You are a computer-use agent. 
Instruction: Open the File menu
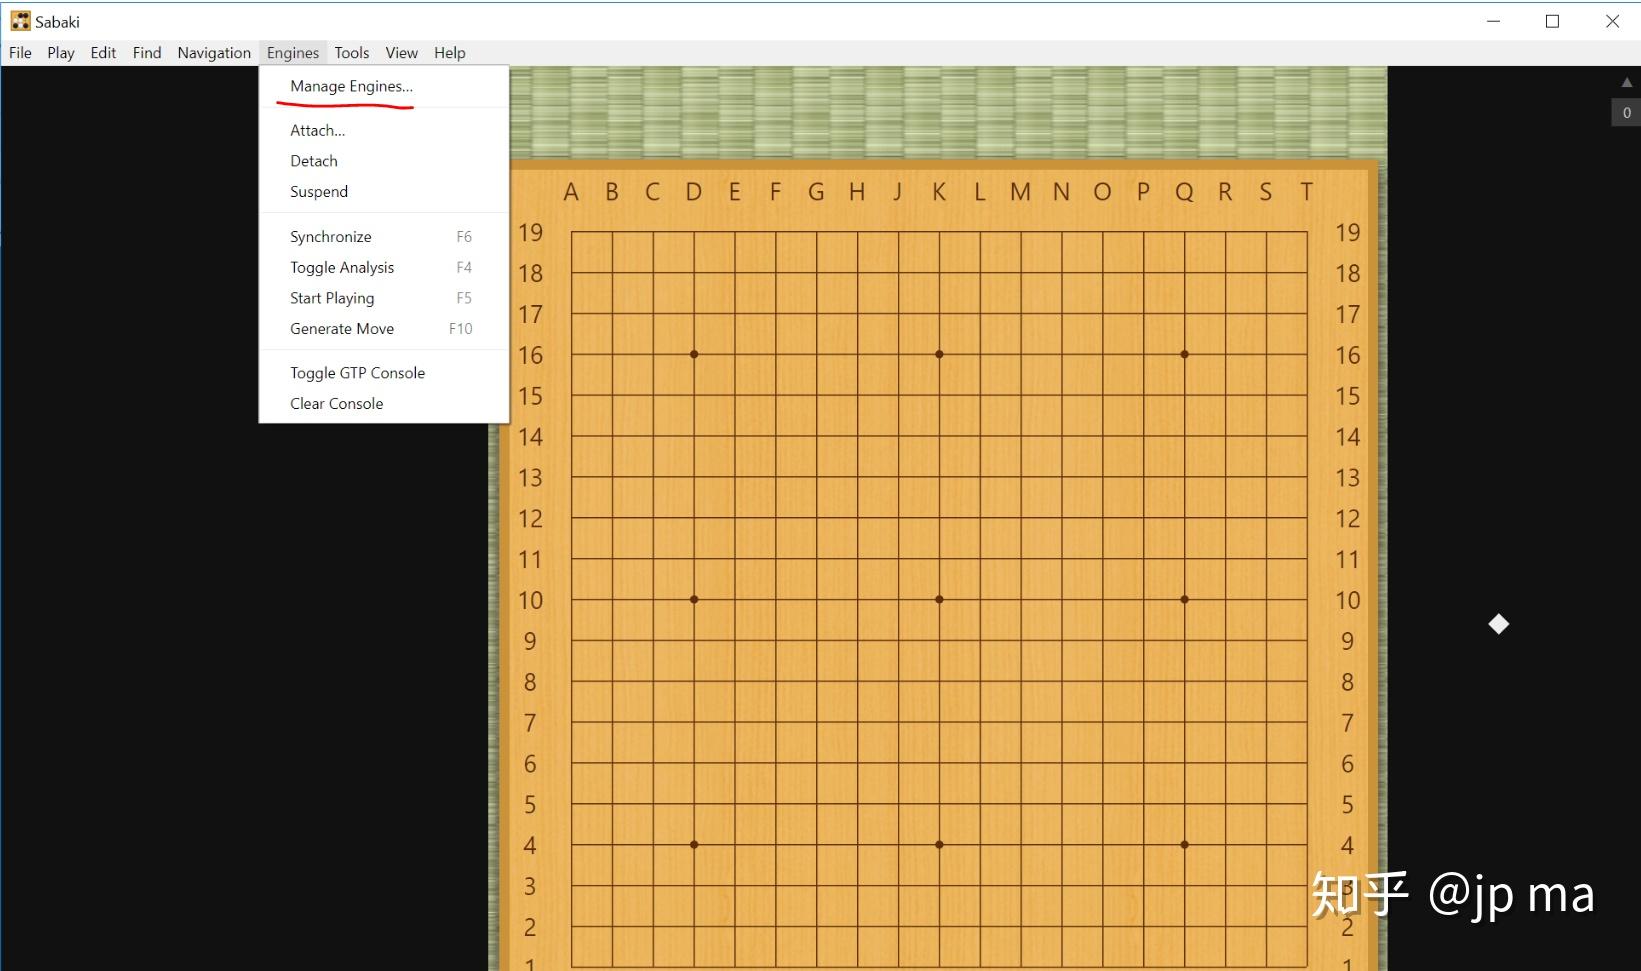point(20,52)
